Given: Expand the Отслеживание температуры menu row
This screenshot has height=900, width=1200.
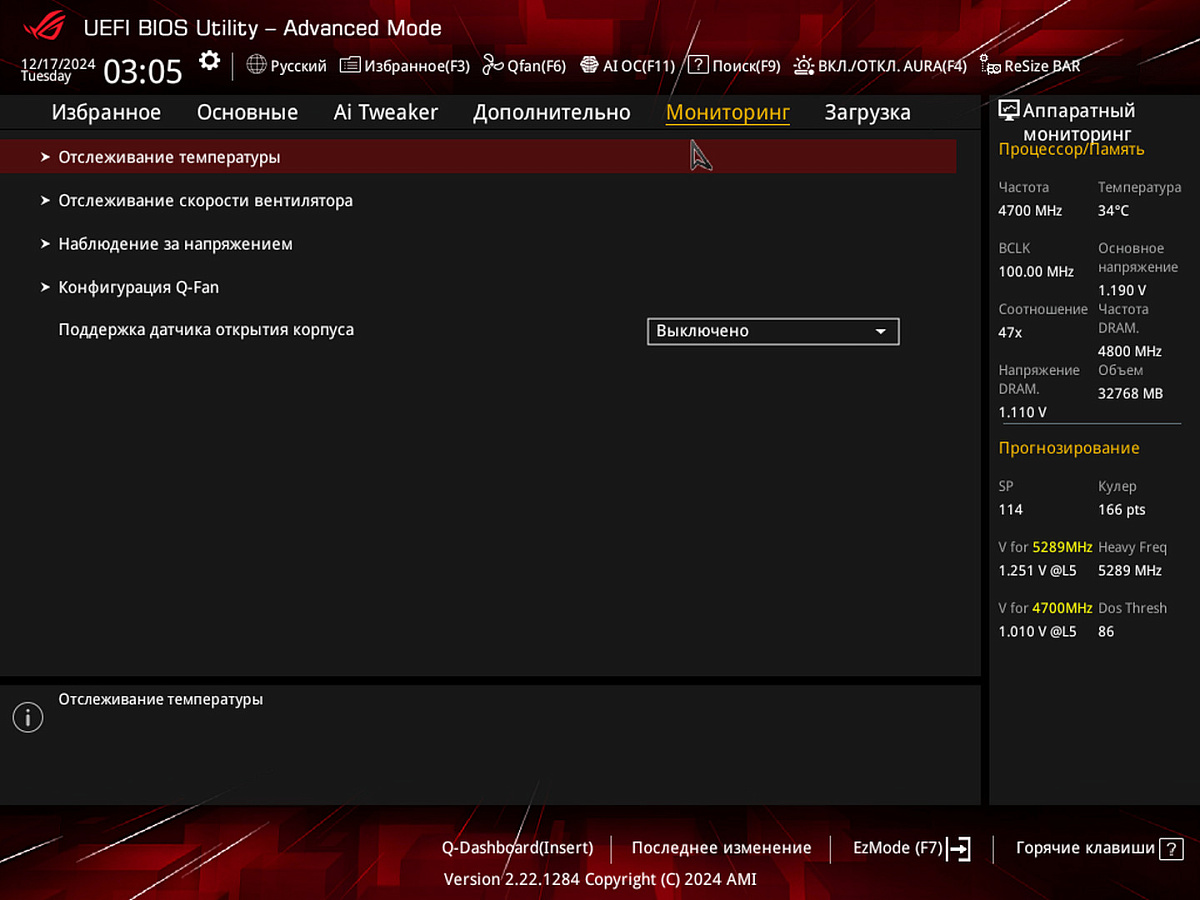Looking at the screenshot, I should click(x=478, y=157).
